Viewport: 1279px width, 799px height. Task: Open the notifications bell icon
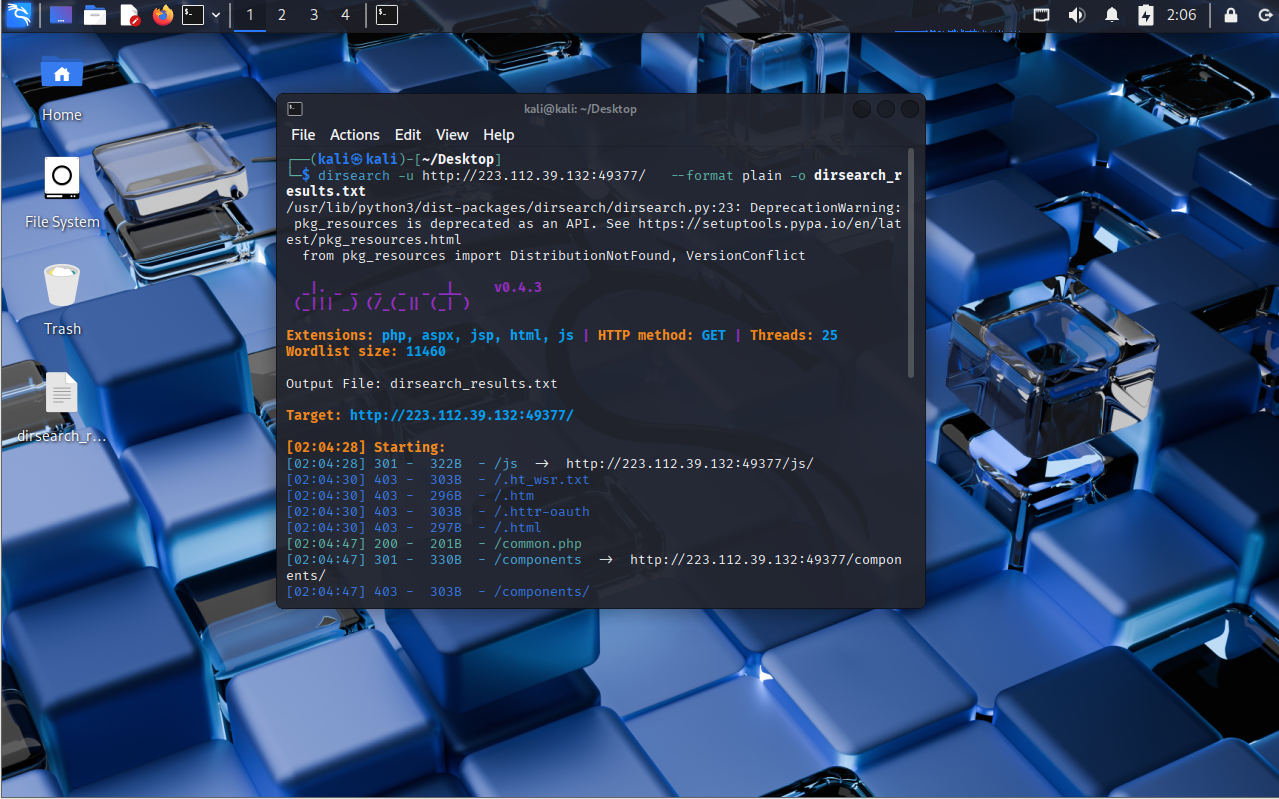pyautogui.click(x=1112, y=15)
